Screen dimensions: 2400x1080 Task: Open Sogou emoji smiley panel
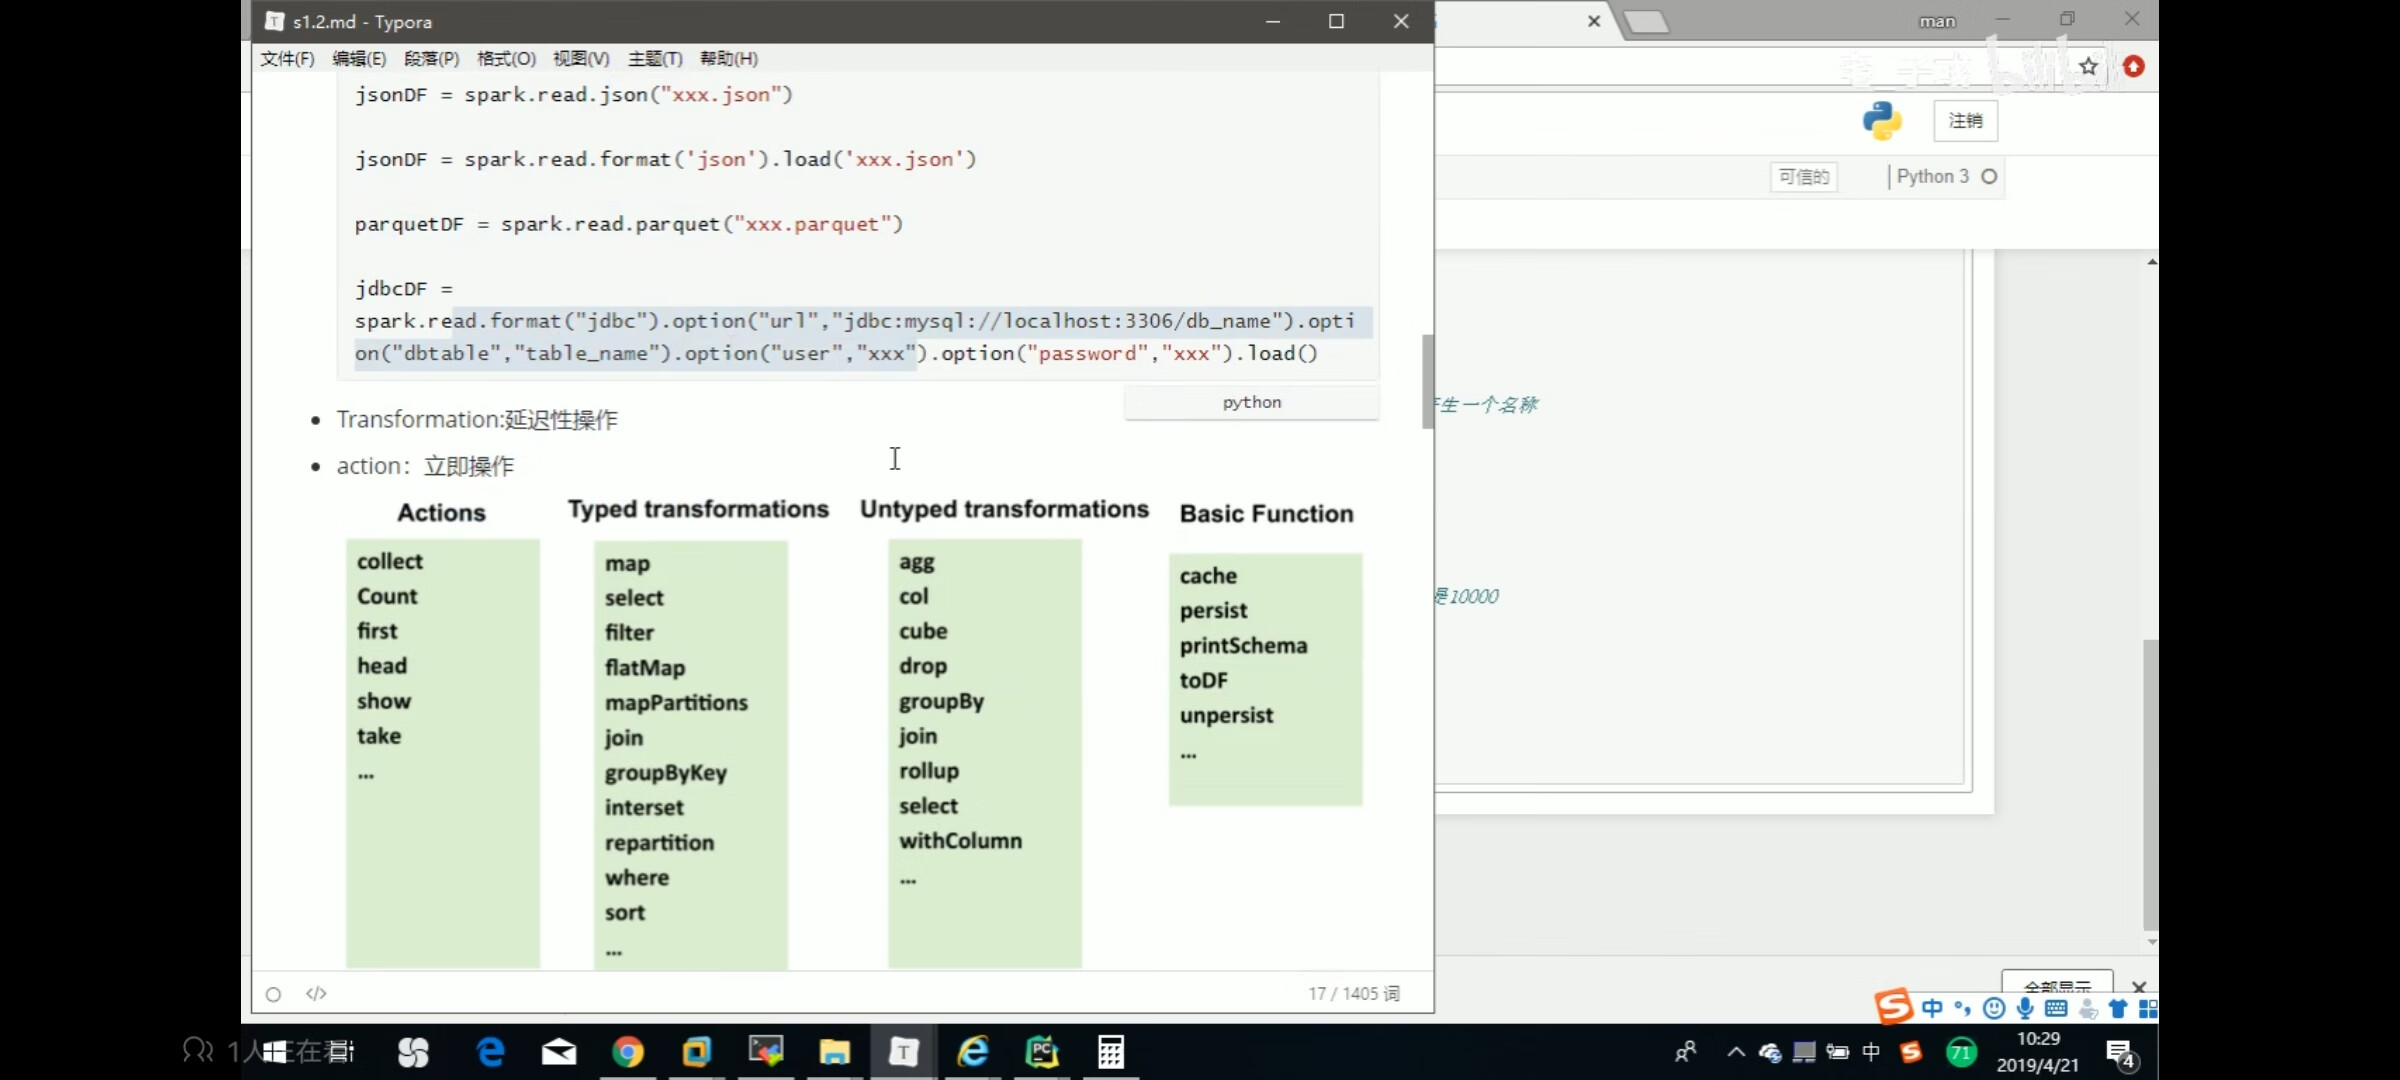coord(1994,1008)
